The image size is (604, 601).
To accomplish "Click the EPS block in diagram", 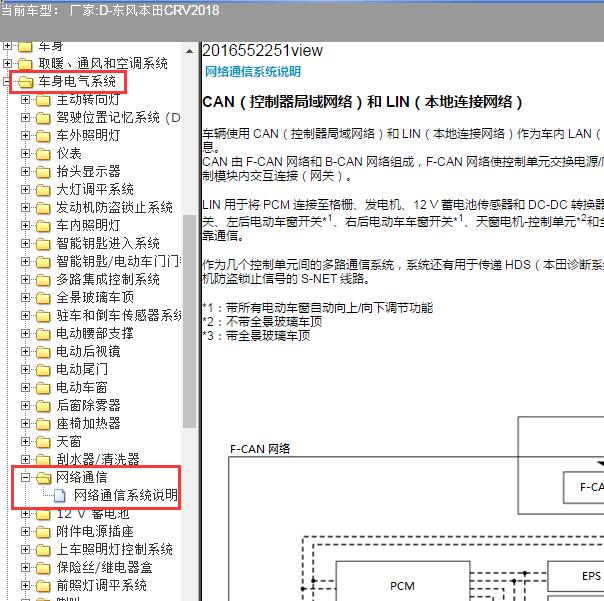I will (x=576, y=576).
